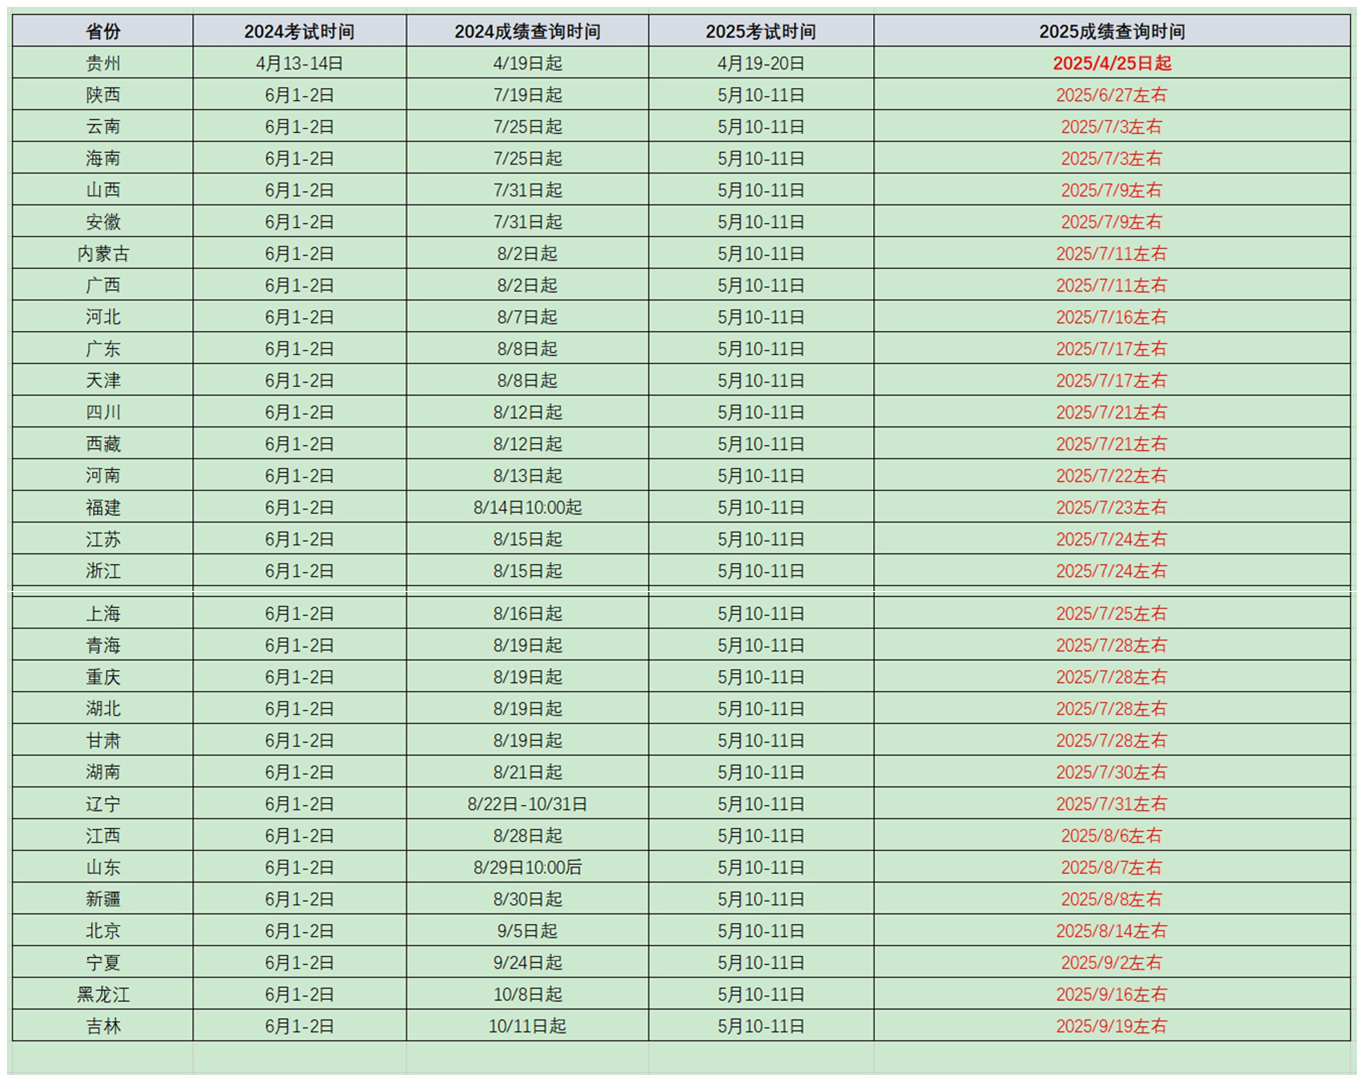
Task: Select the 贵州 province cell
Action: point(103,63)
